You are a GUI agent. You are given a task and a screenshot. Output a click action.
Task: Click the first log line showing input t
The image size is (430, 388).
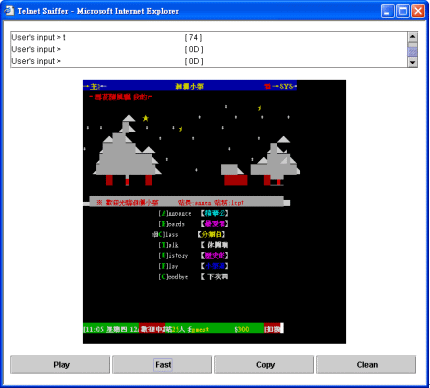pos(107,37)
